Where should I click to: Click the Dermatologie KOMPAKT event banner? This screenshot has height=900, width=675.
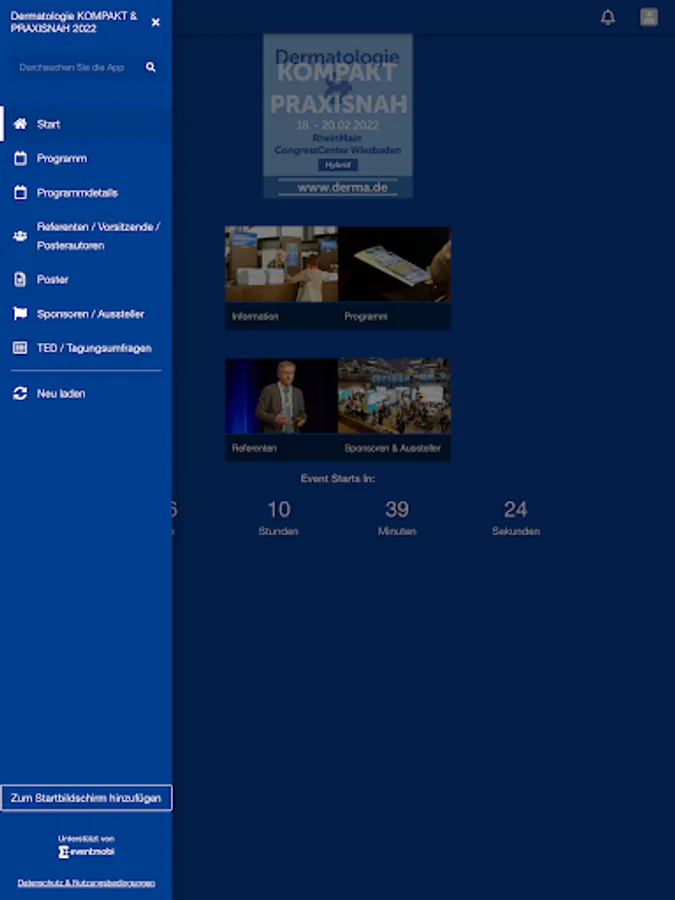click(338, 116)
